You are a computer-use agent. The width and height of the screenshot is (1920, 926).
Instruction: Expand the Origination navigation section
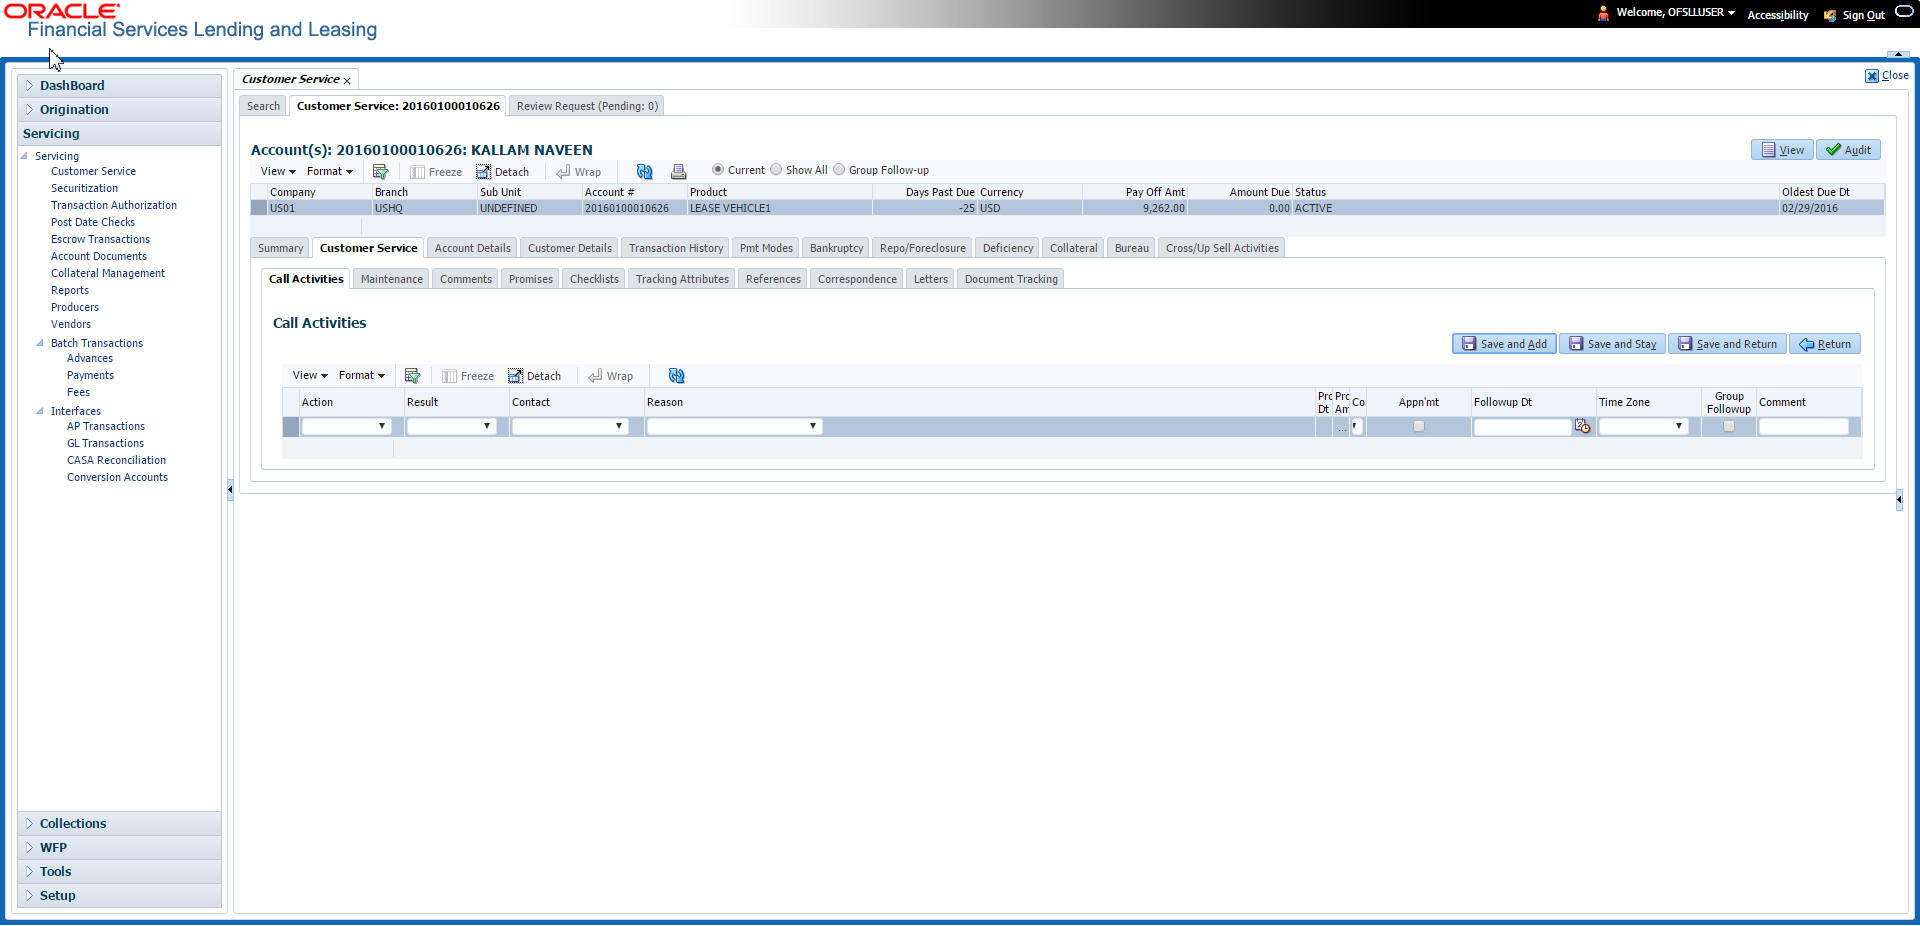coord(120,110)
